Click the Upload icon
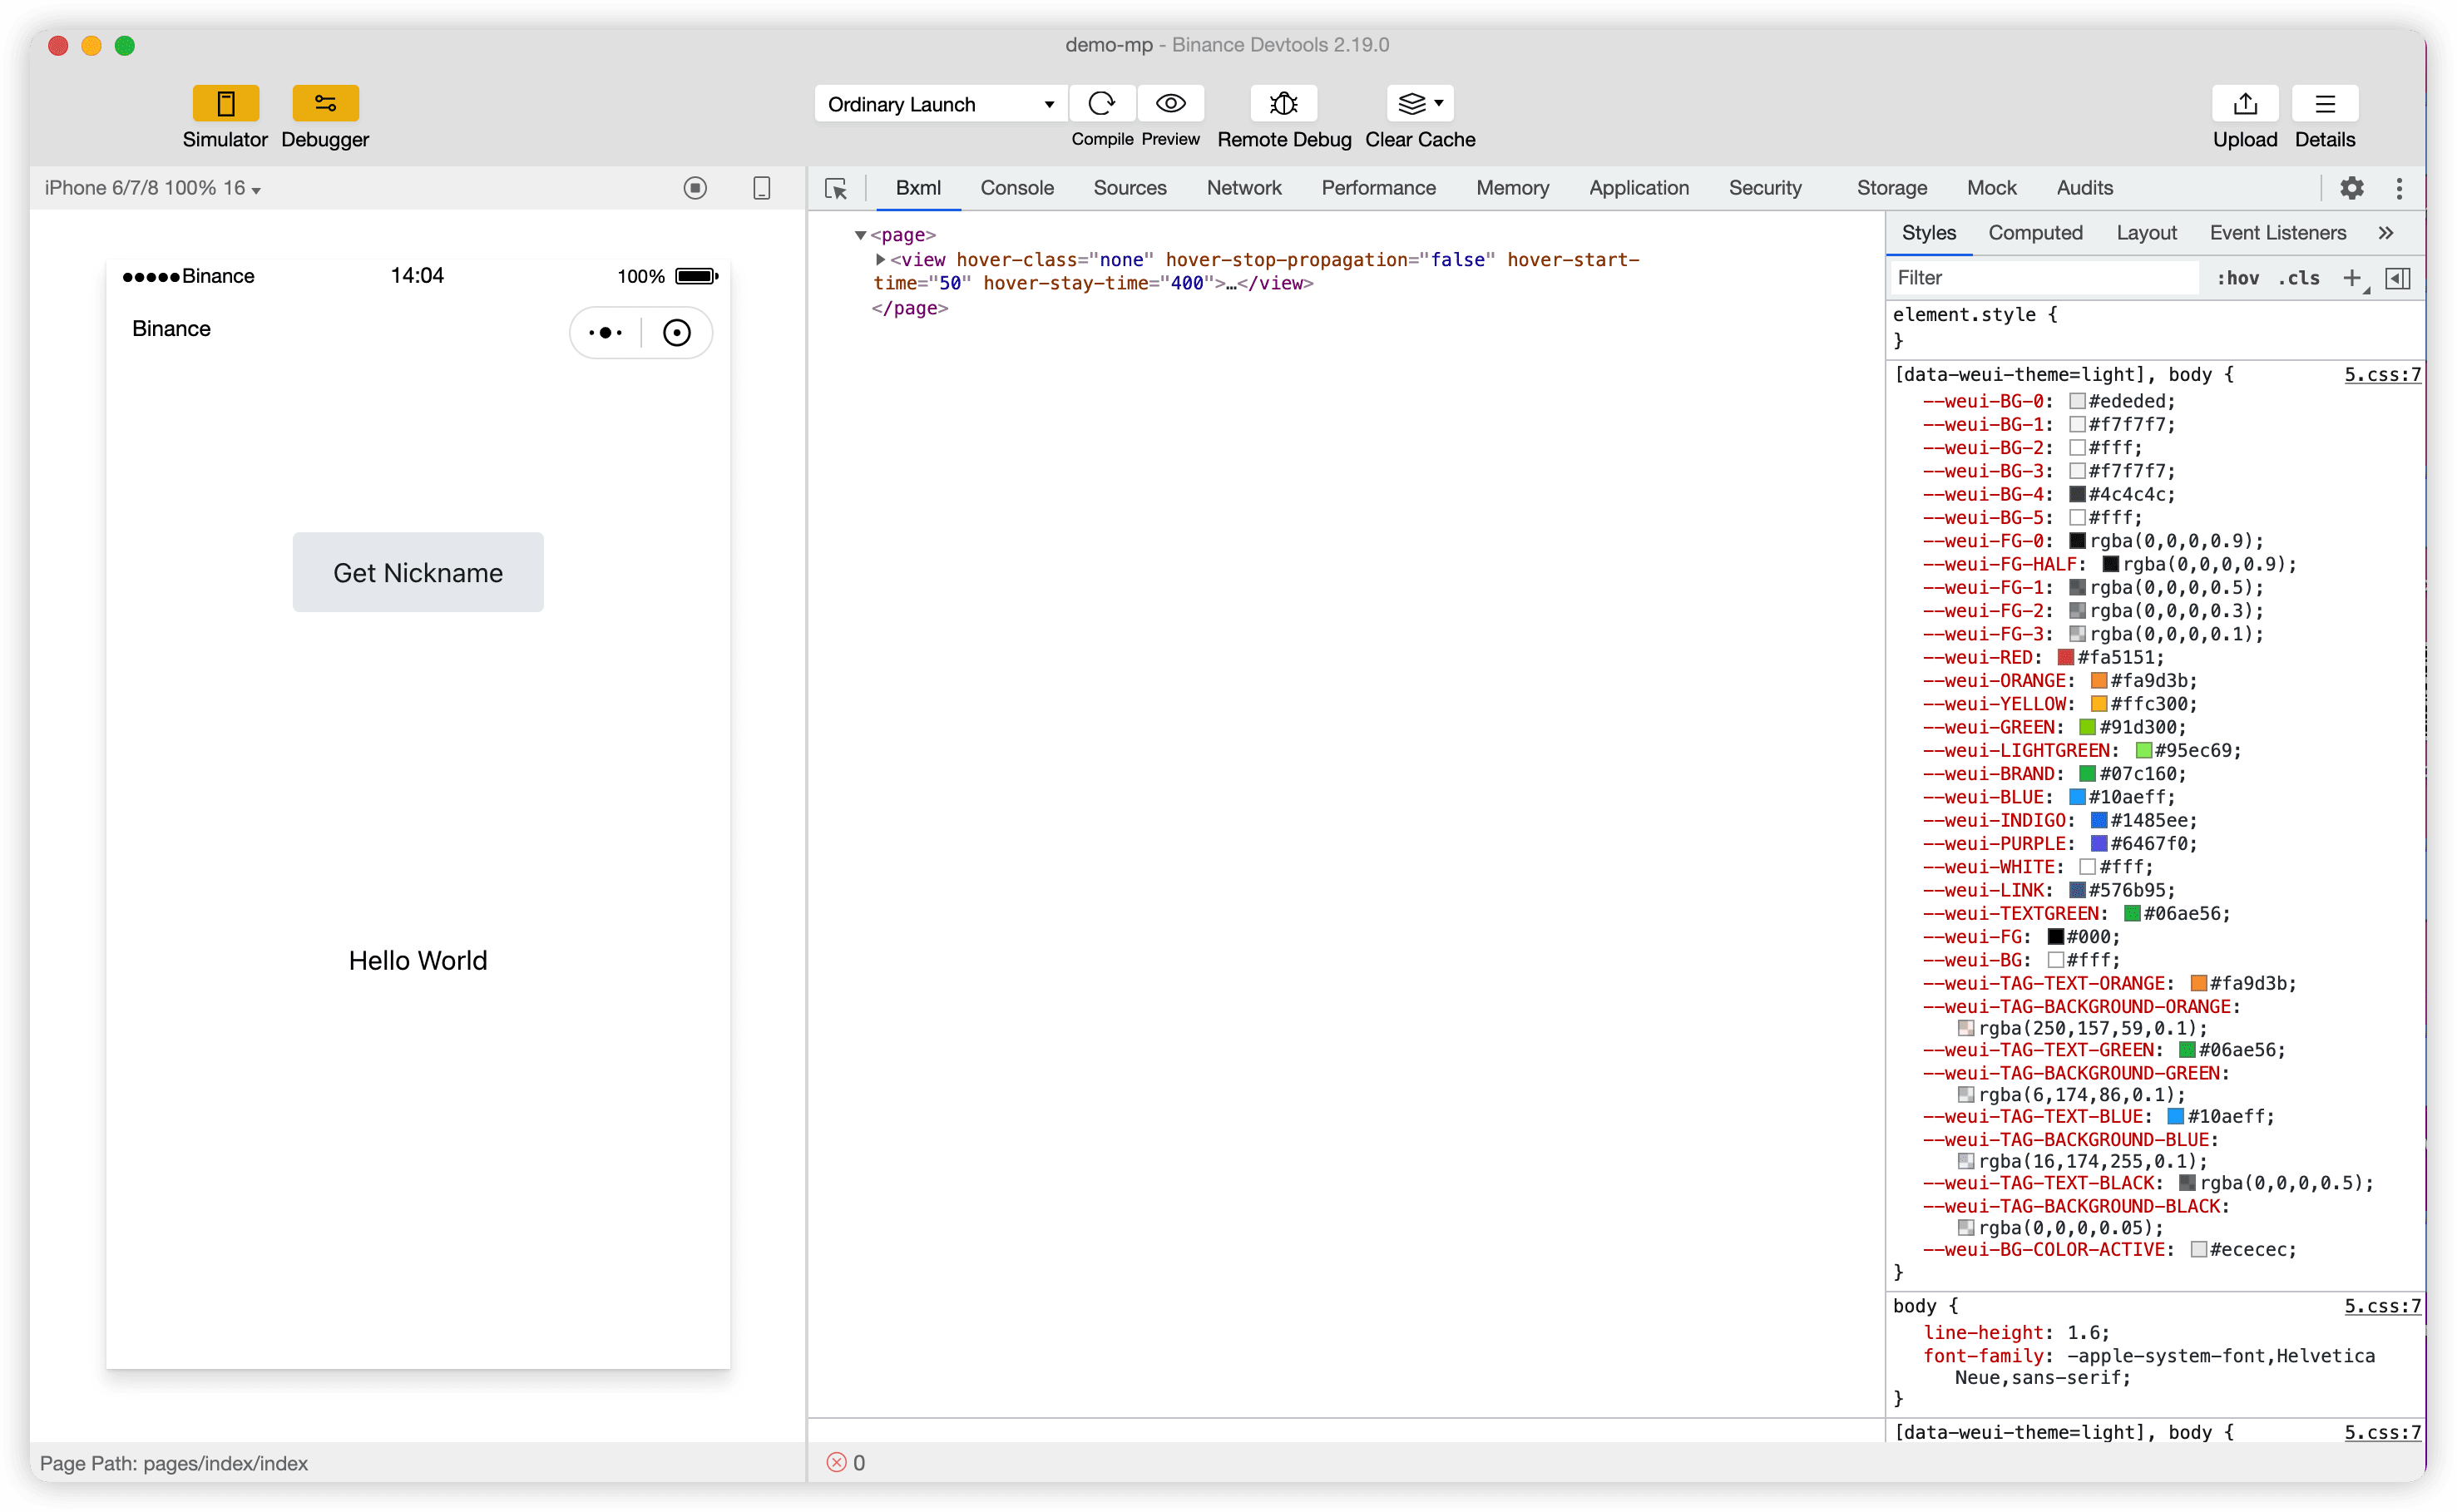This screenshot has height=1512, width=2457. 2245,103
